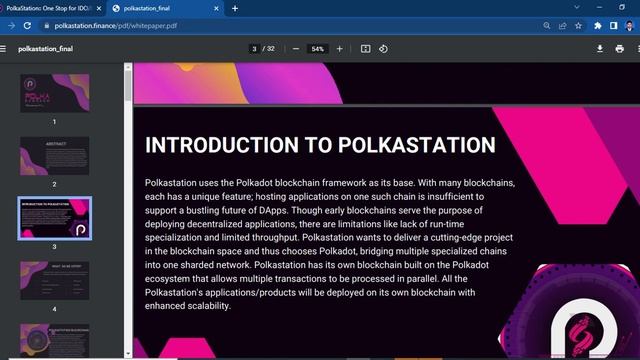Click the zoom out minus button

pos(296,49)
